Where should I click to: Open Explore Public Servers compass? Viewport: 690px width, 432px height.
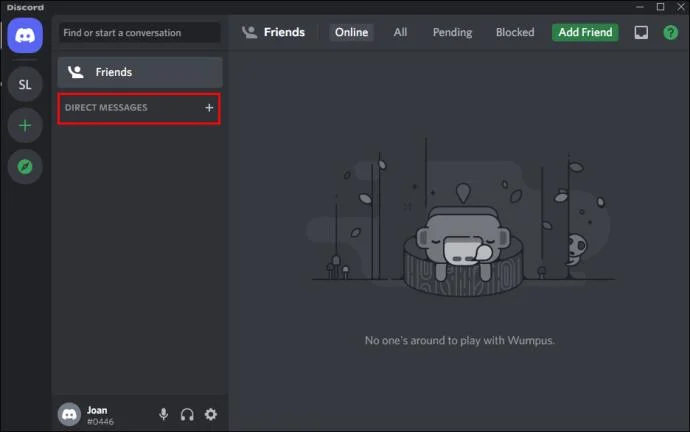point(25,167)
